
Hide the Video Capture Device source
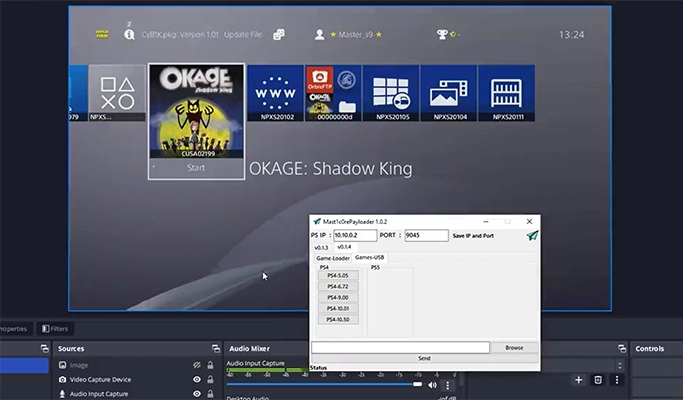click(197, 380)
